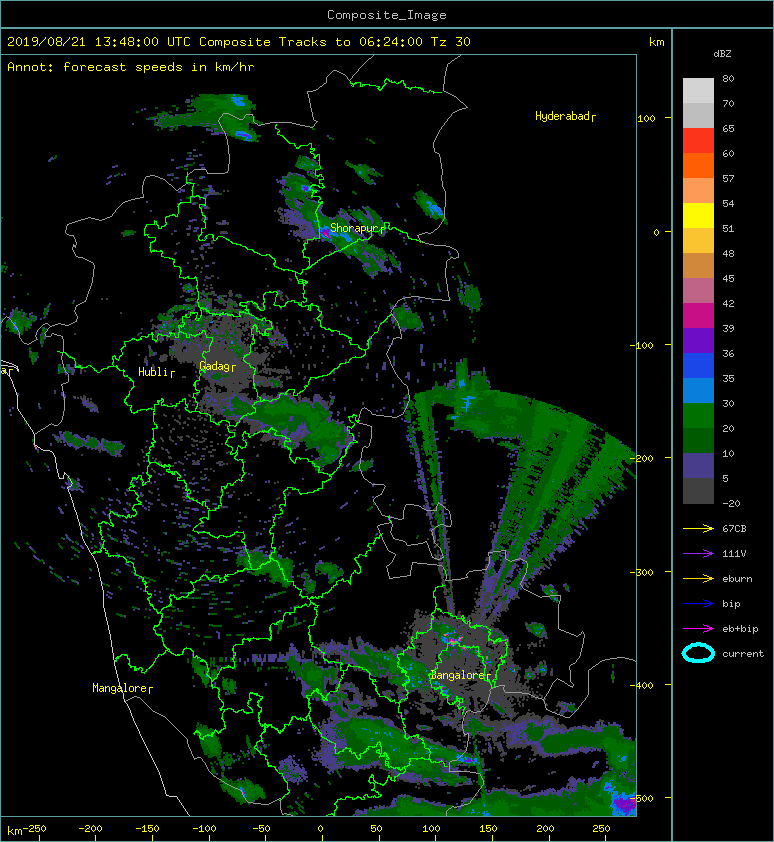Click the 111V legend label

pyautogui.click(x=734, y=554)
